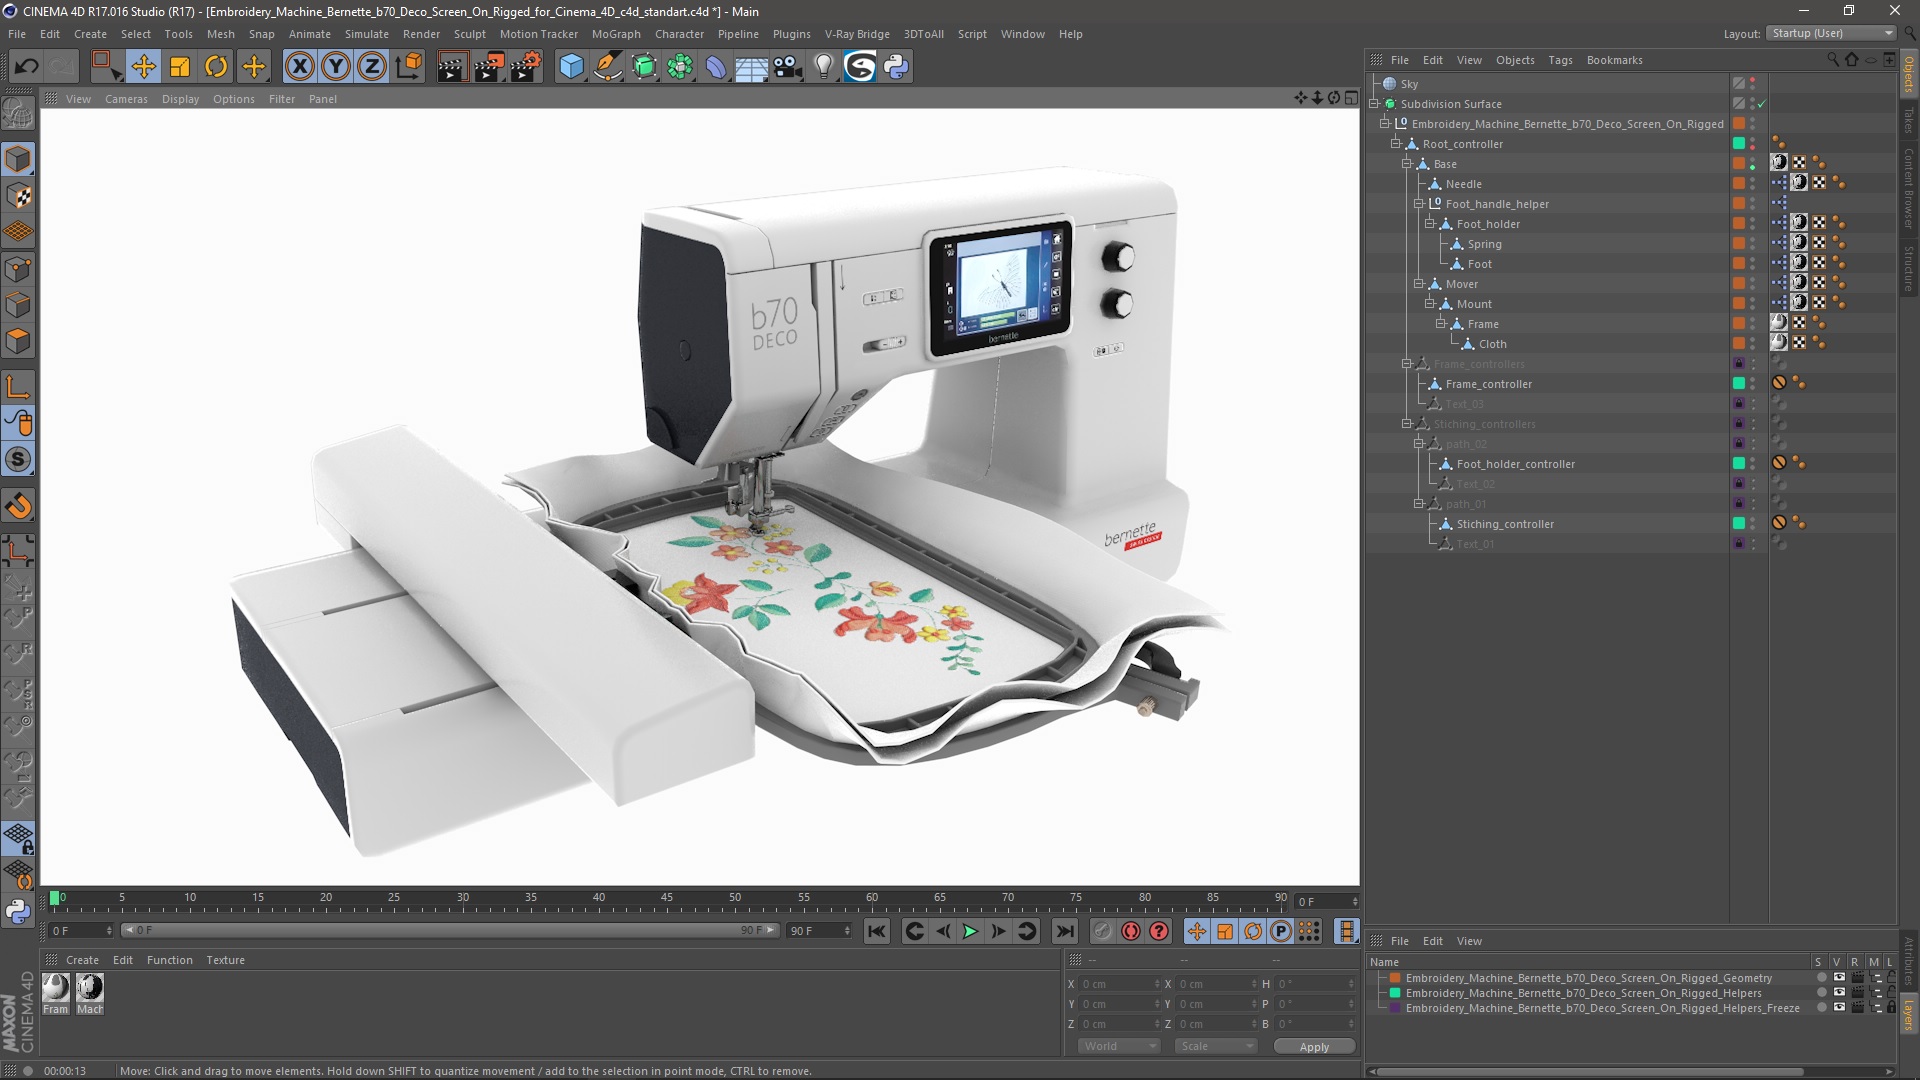Add a Subdivision Surface generator icon
Screen dimensions: 1920x1080
[644, 67]
